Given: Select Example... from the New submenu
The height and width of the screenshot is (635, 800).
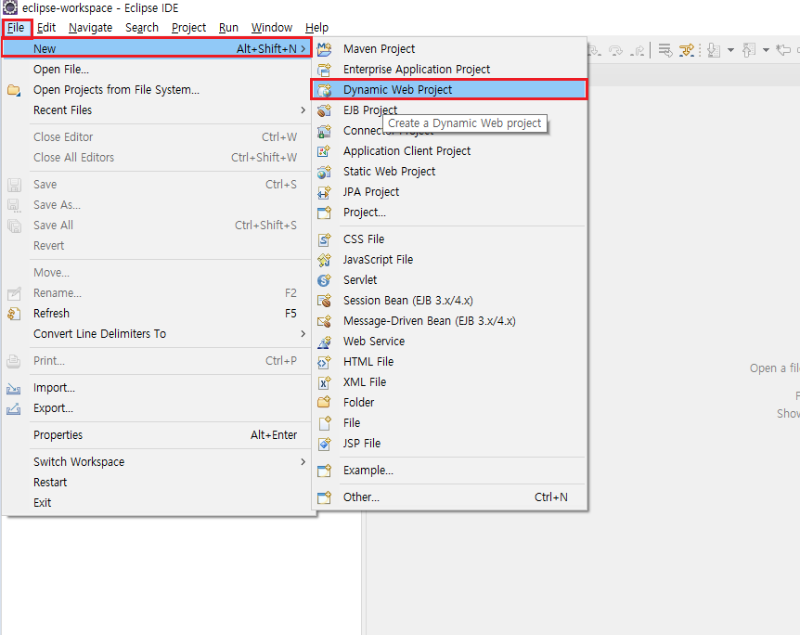Looking at the screenshot, I should tap(449, 470).
